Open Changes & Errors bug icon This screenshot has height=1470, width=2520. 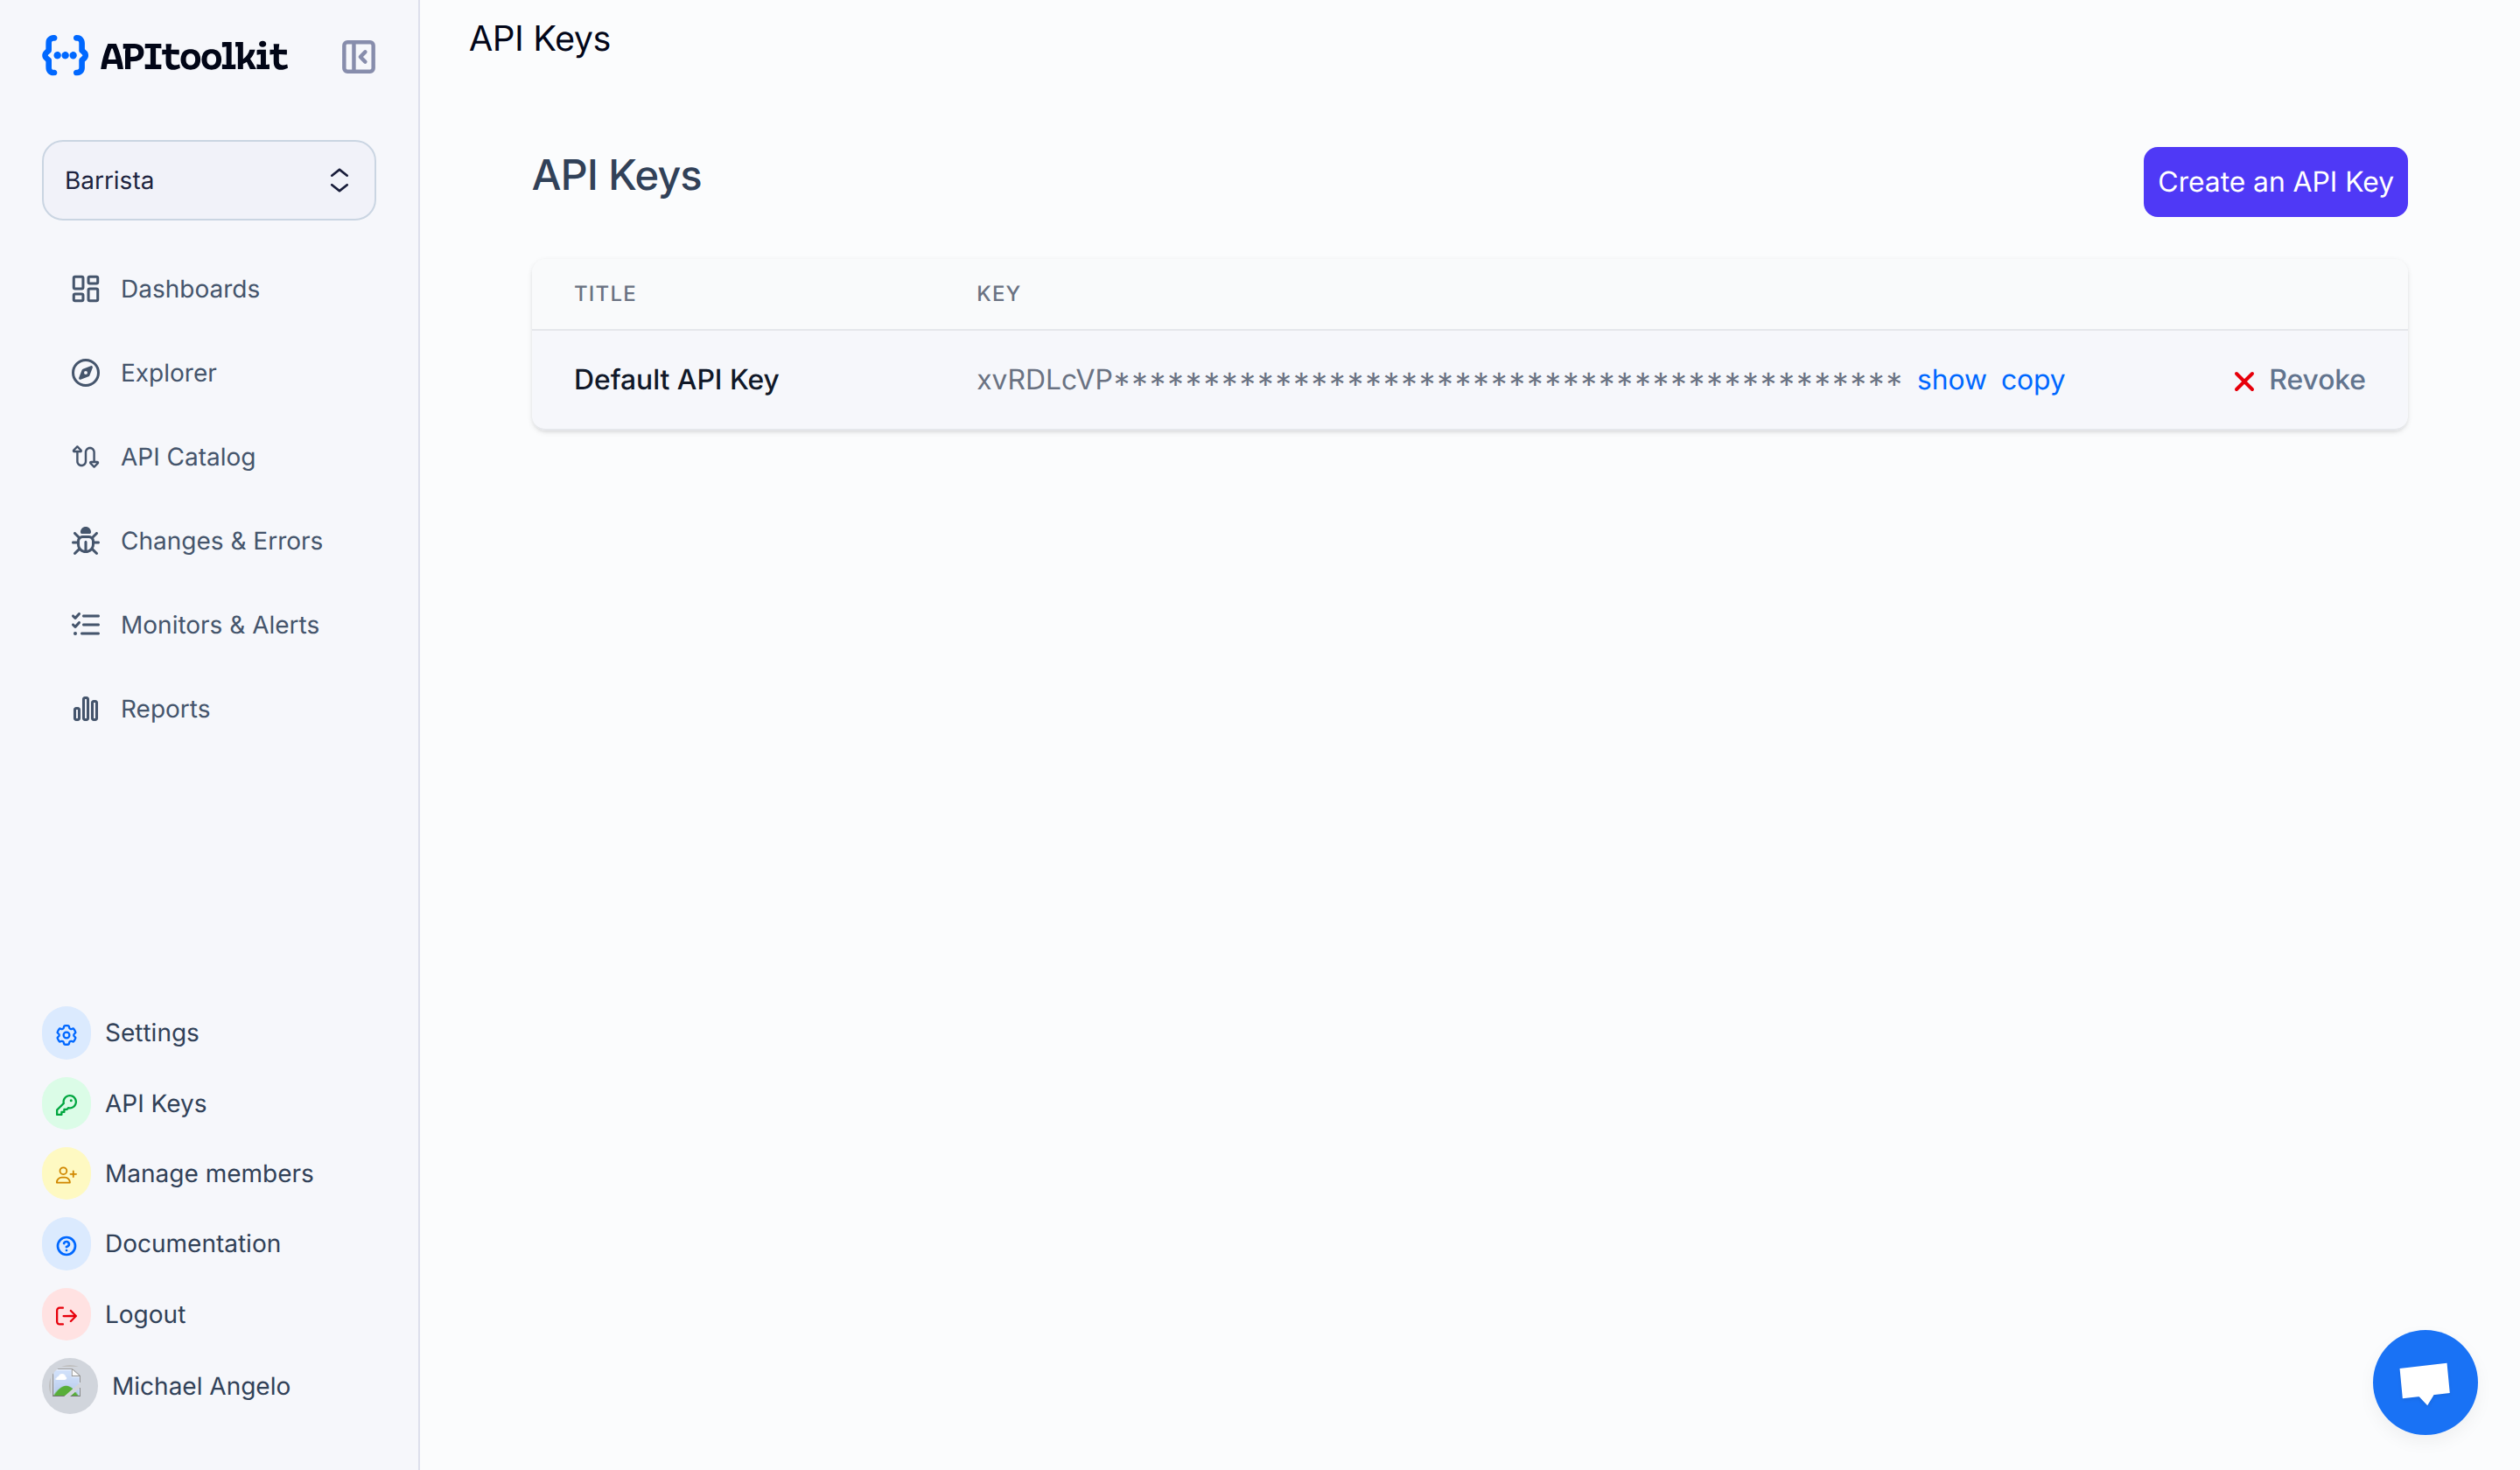(85, 540)
